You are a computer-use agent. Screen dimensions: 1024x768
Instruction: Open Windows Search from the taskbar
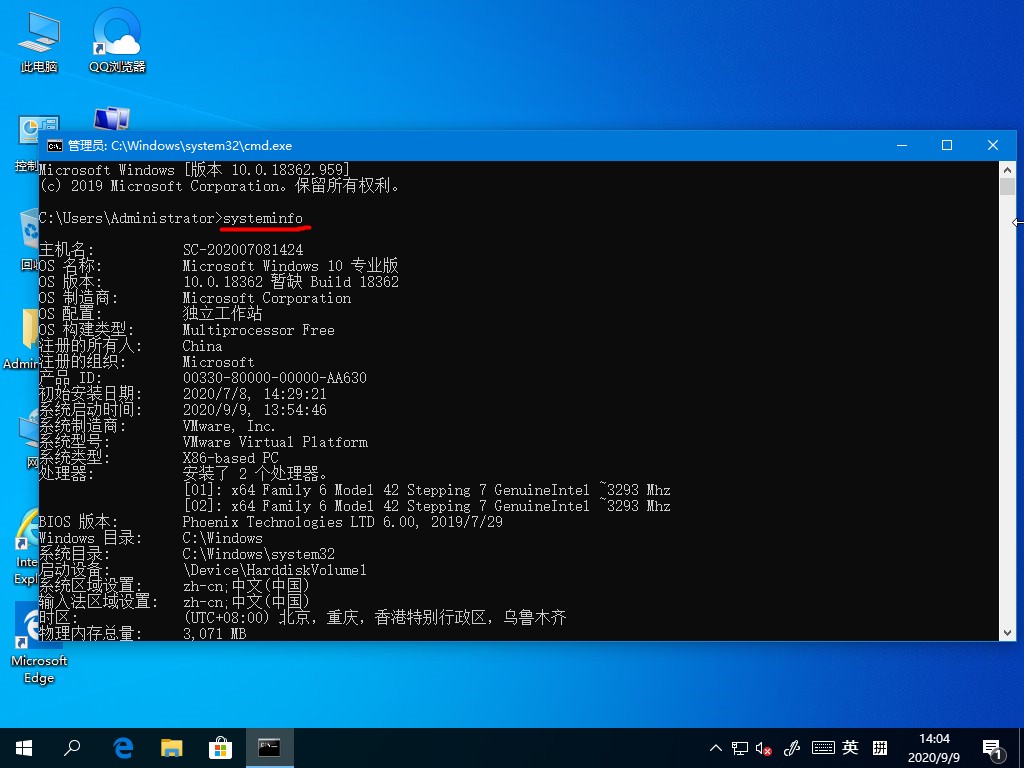72,747
